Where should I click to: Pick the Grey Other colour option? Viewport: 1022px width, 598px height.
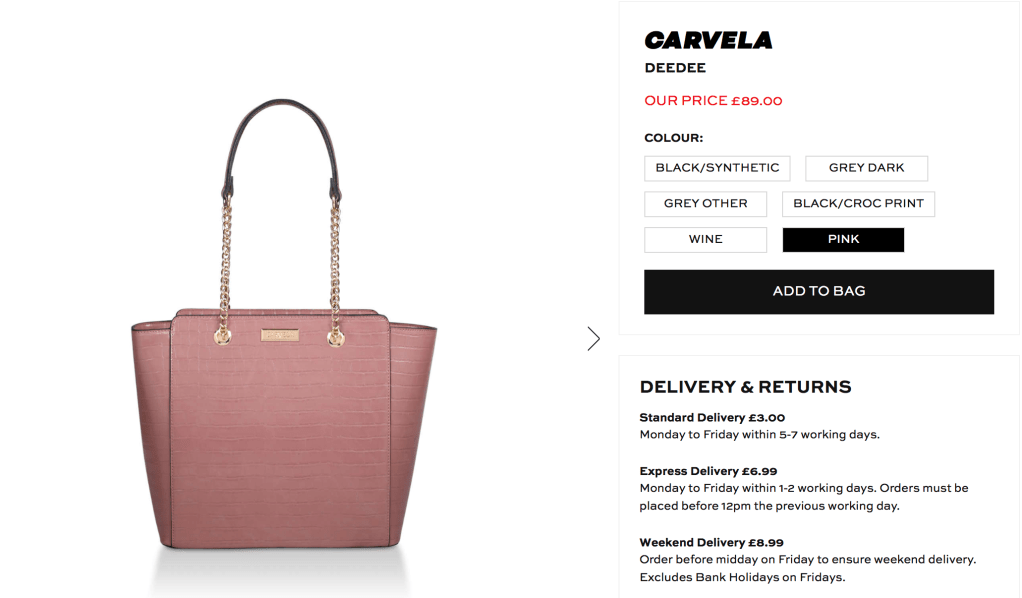(x=705, y=204)
